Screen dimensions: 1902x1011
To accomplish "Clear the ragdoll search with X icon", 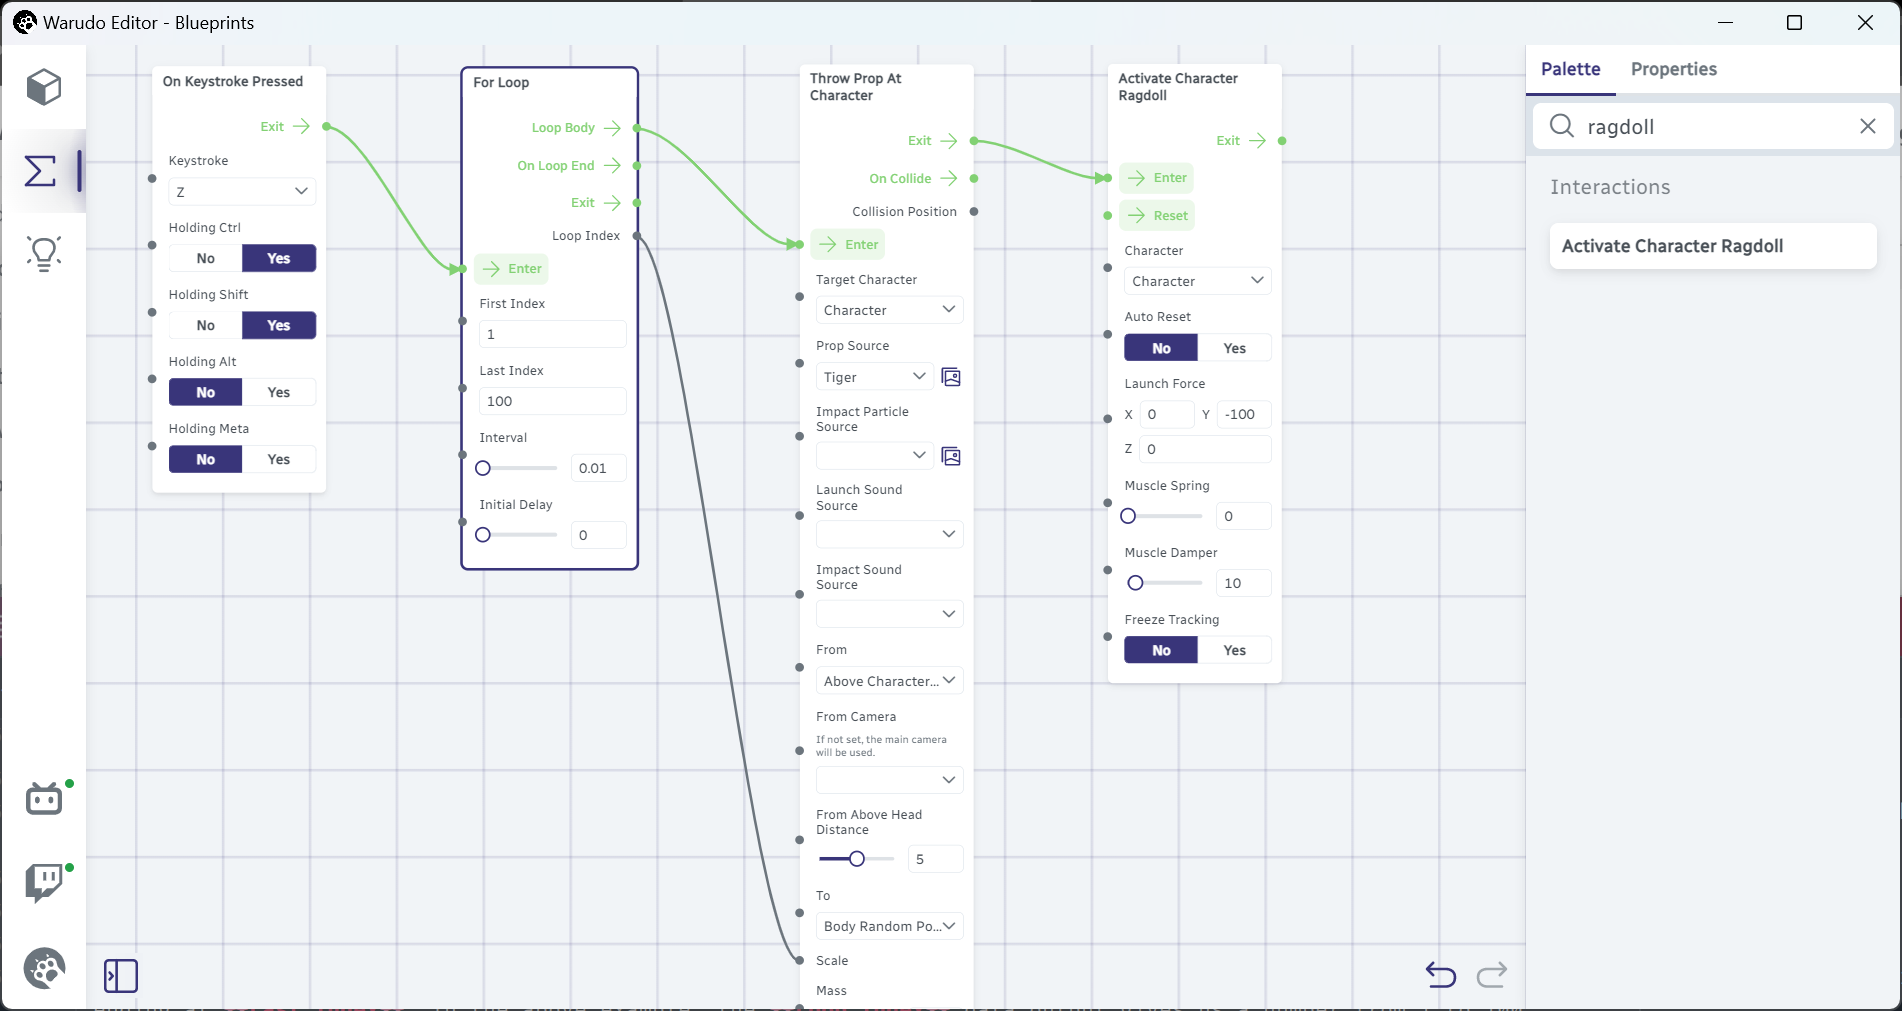I will [1867, 126].
